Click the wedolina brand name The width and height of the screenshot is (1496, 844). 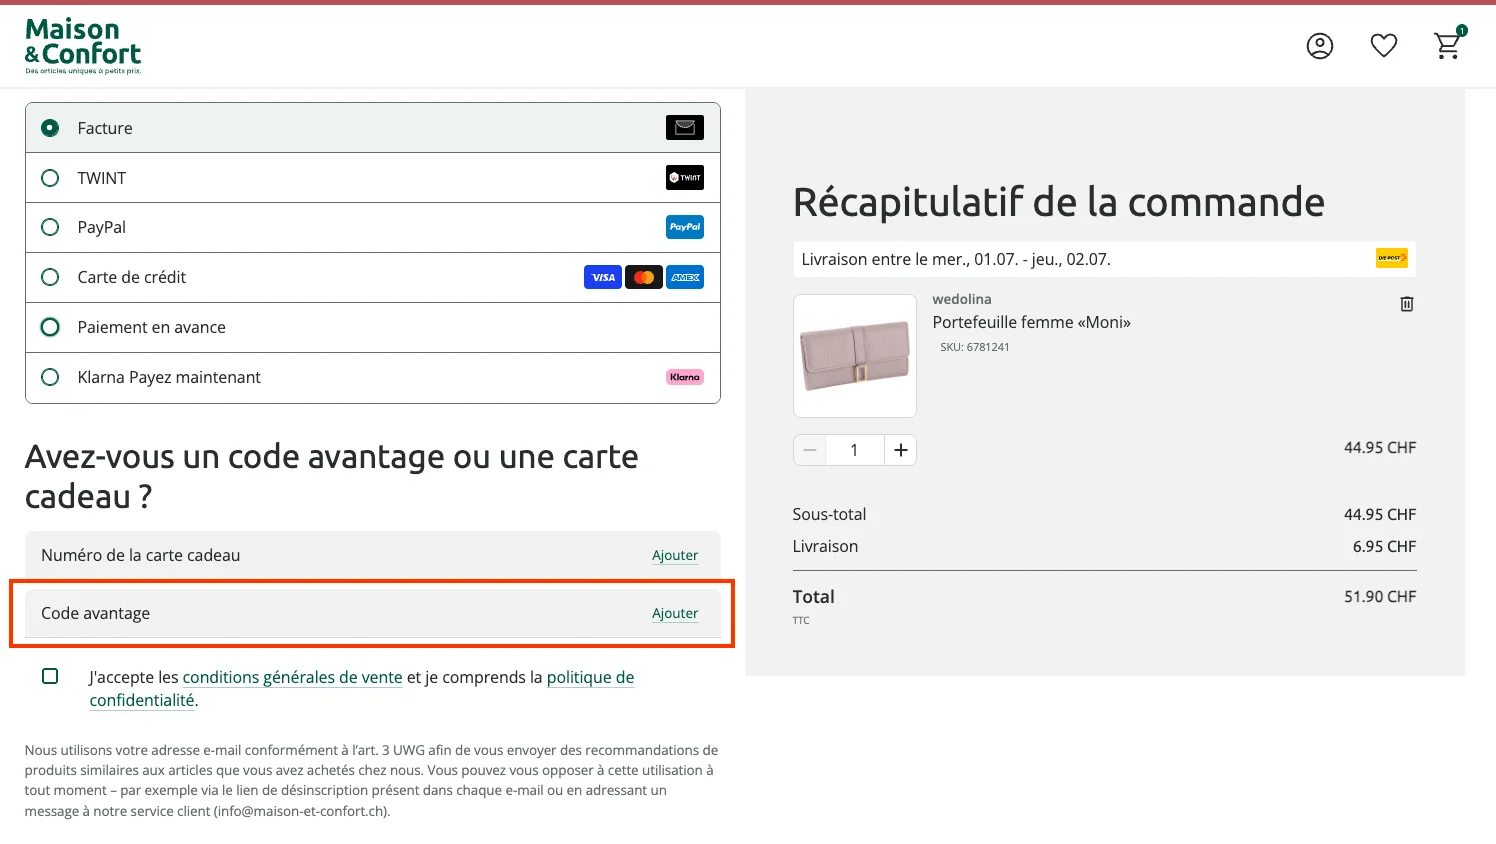click(962, 299)
